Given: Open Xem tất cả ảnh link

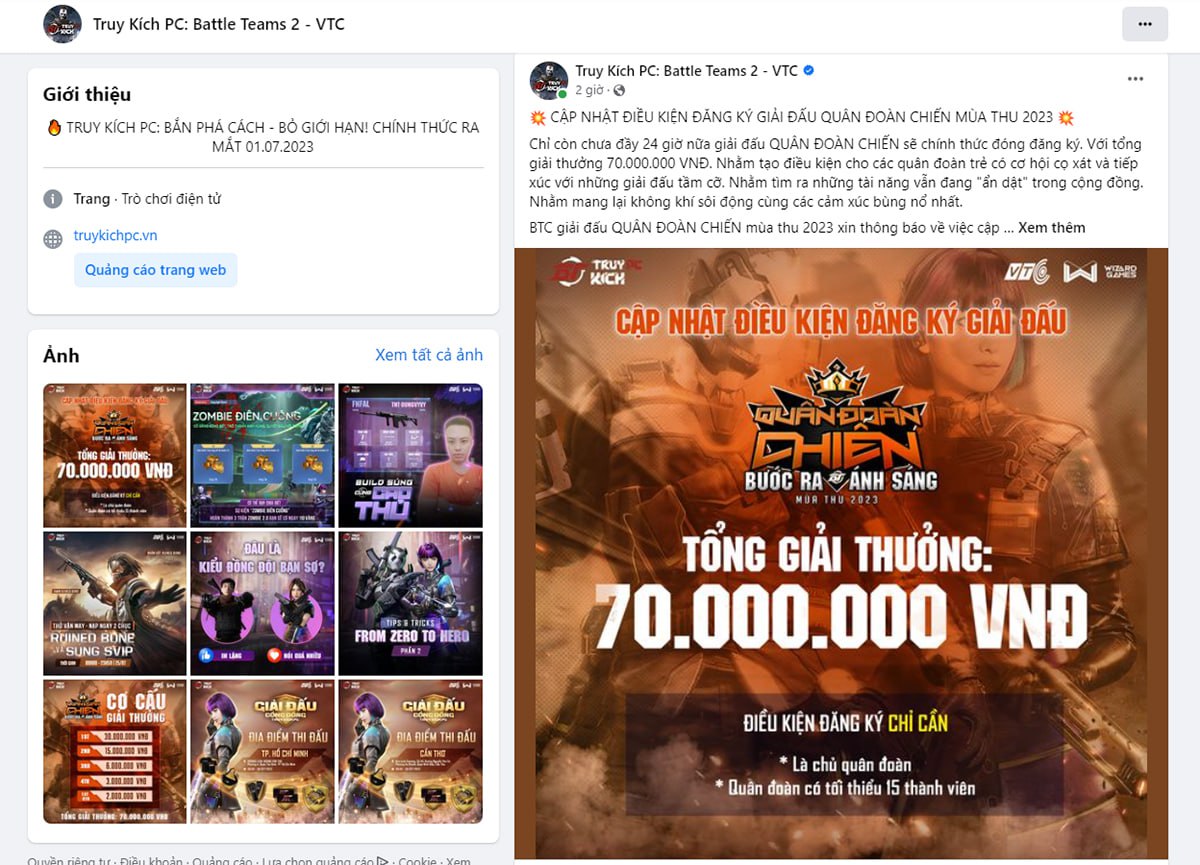Looking at the screenshot, I should [429, 355].
